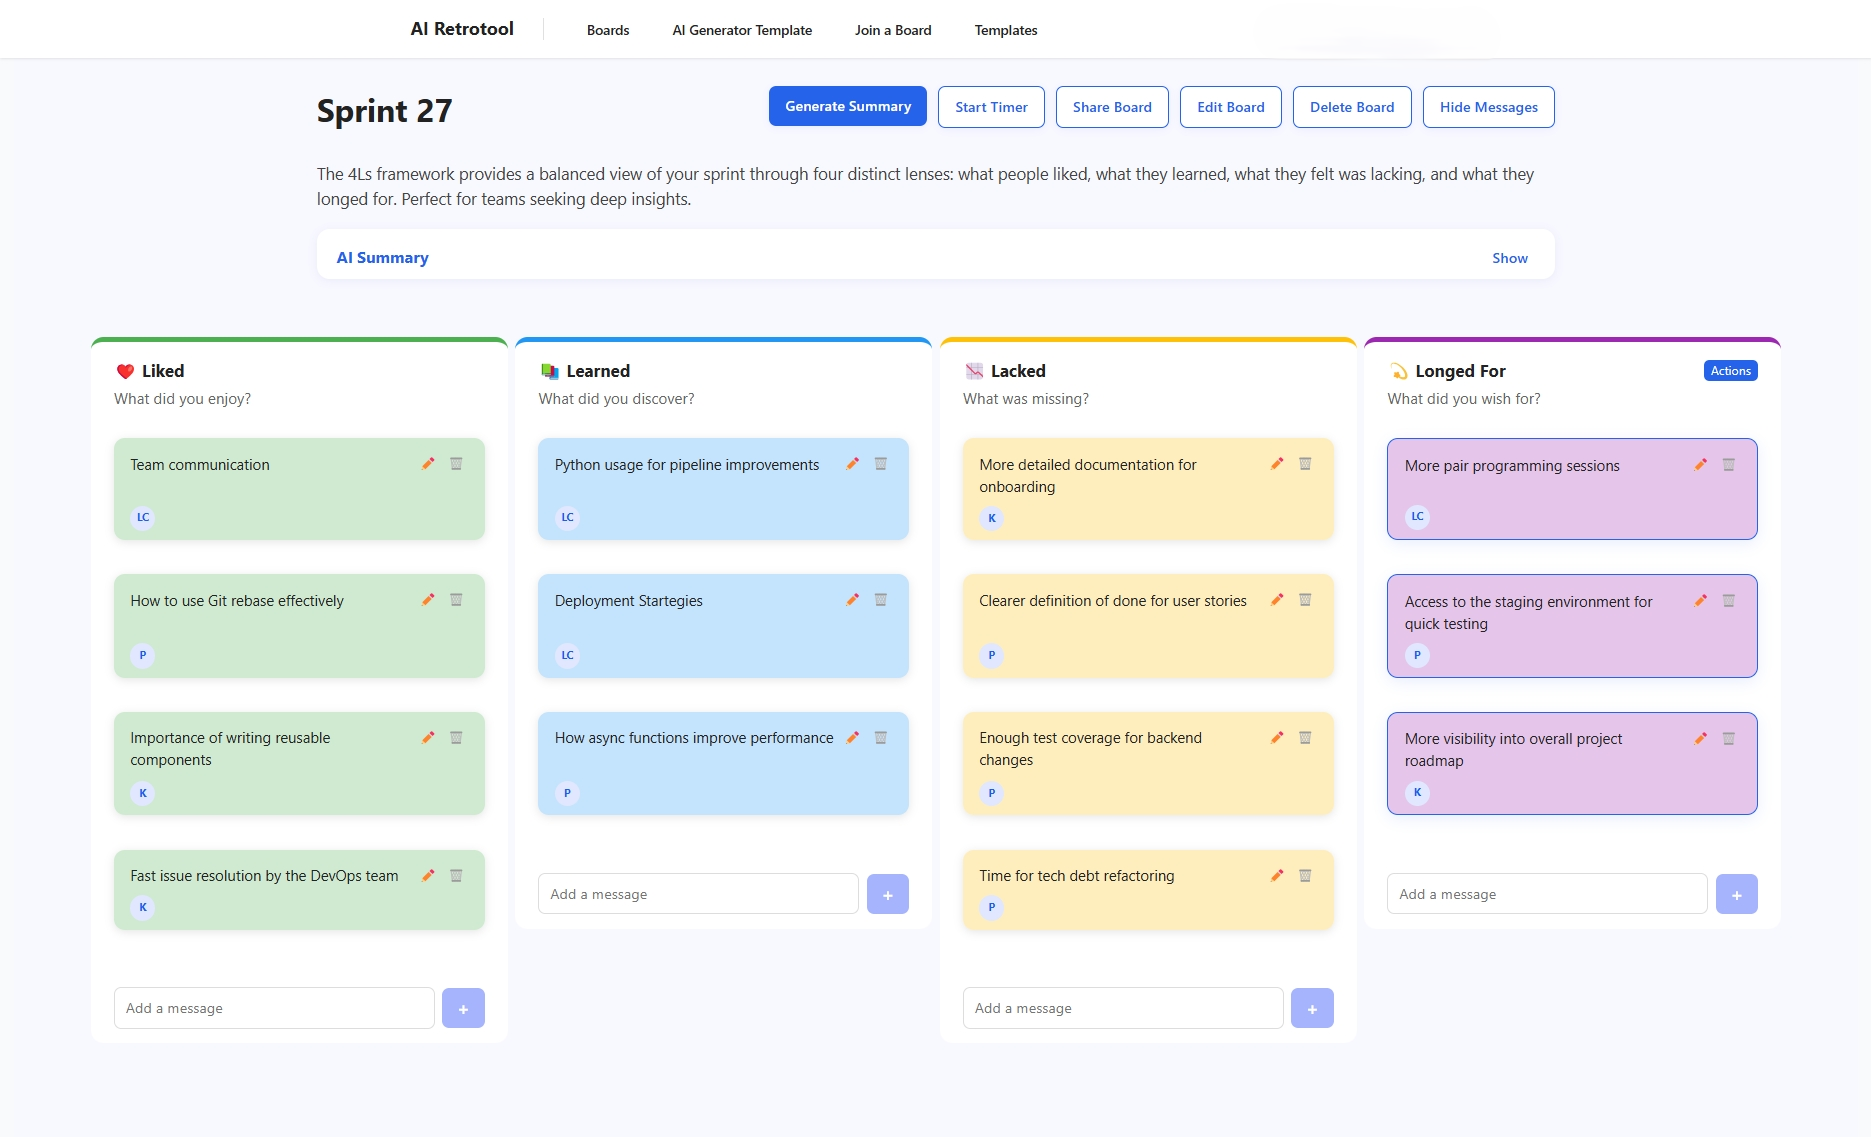Edit the 'Deployment Startegies' card
The image size is (1871, 1137).
[852, 599]
